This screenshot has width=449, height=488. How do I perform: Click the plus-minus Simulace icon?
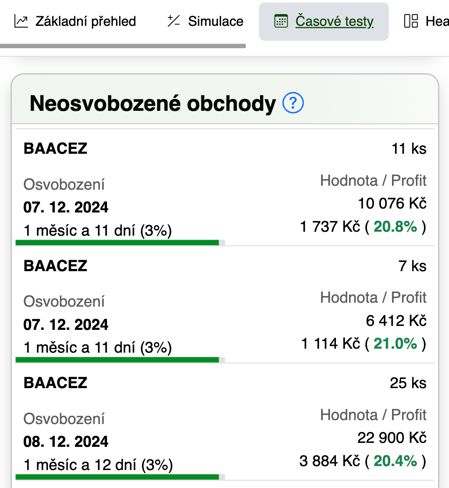tap(173, 21)
